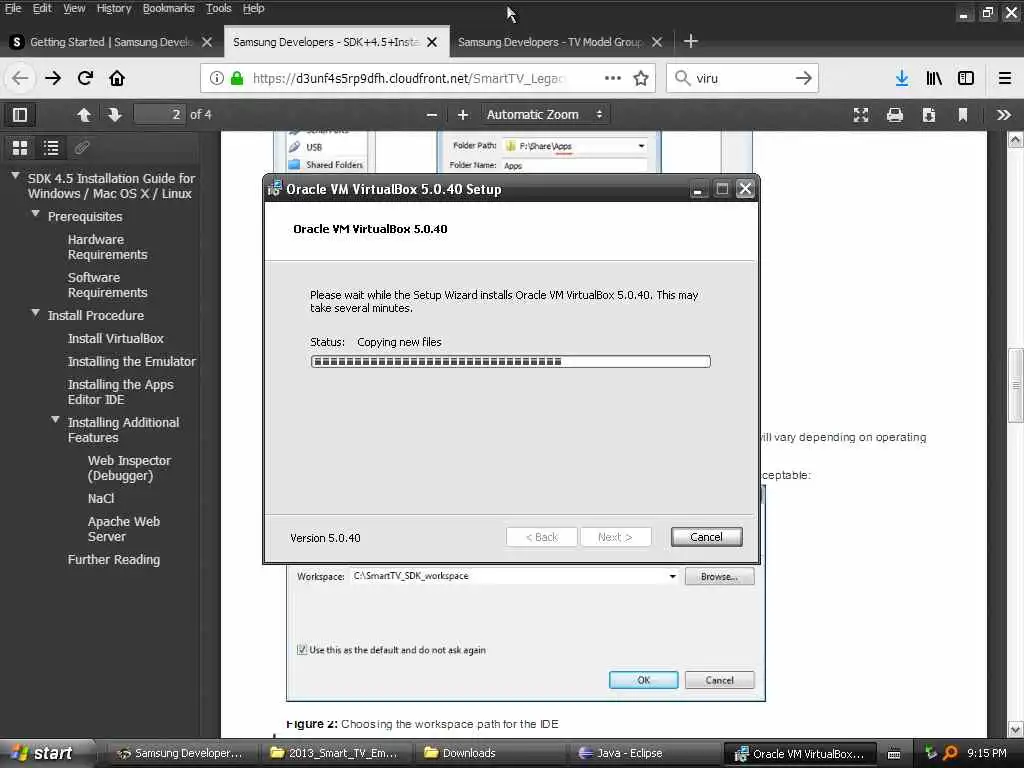1024x768 pixels.
Task: Go to previous PDF page
Action: [x=84, y=115]
